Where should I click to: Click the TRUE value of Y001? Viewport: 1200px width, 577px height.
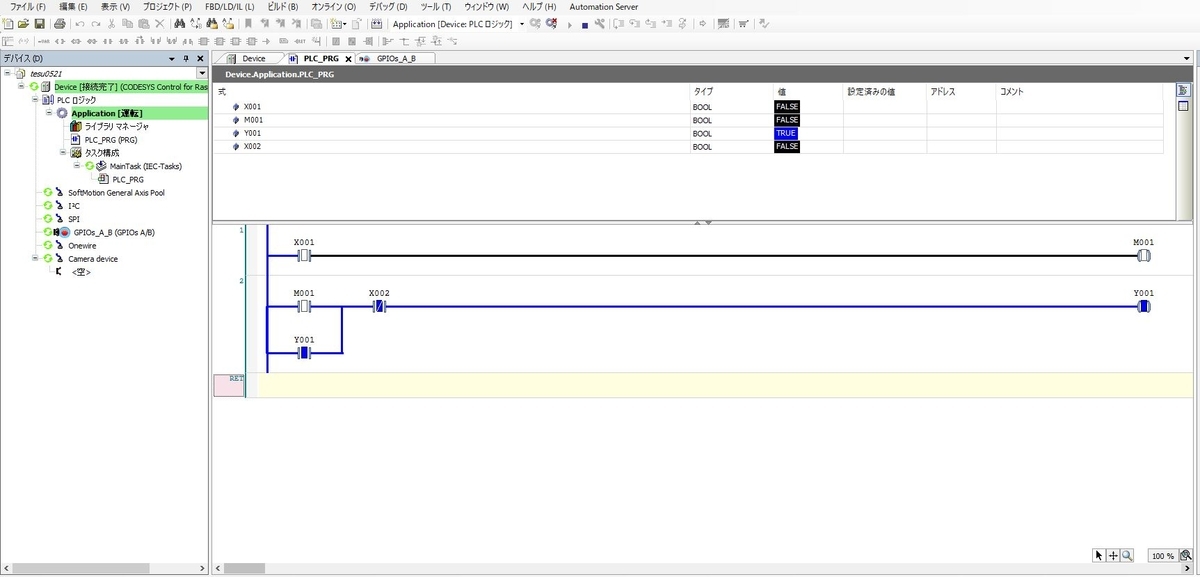point(786,133)
